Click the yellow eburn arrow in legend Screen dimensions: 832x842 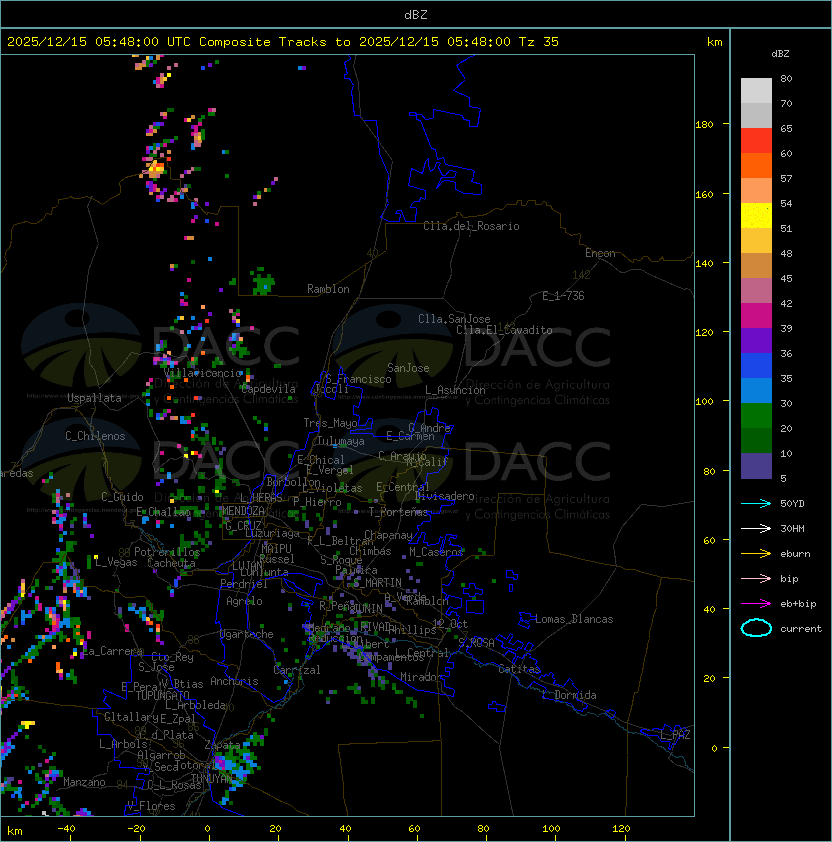point(756,554)
